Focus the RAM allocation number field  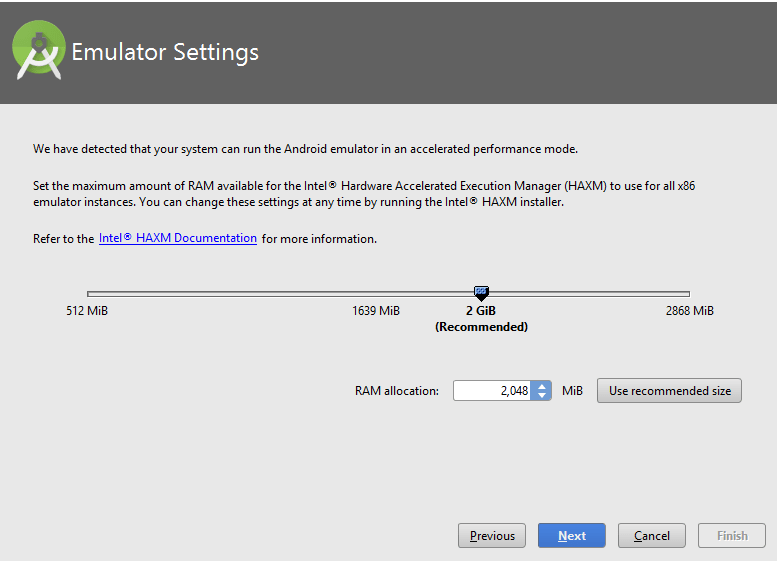(492, 391)
